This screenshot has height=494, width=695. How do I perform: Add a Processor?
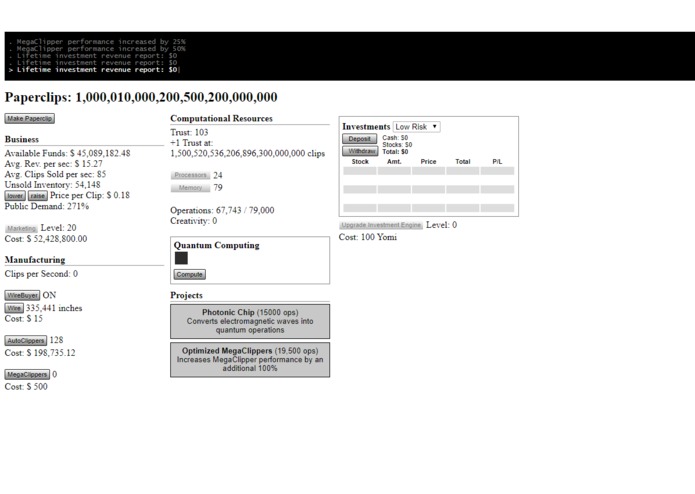(190, 175)
